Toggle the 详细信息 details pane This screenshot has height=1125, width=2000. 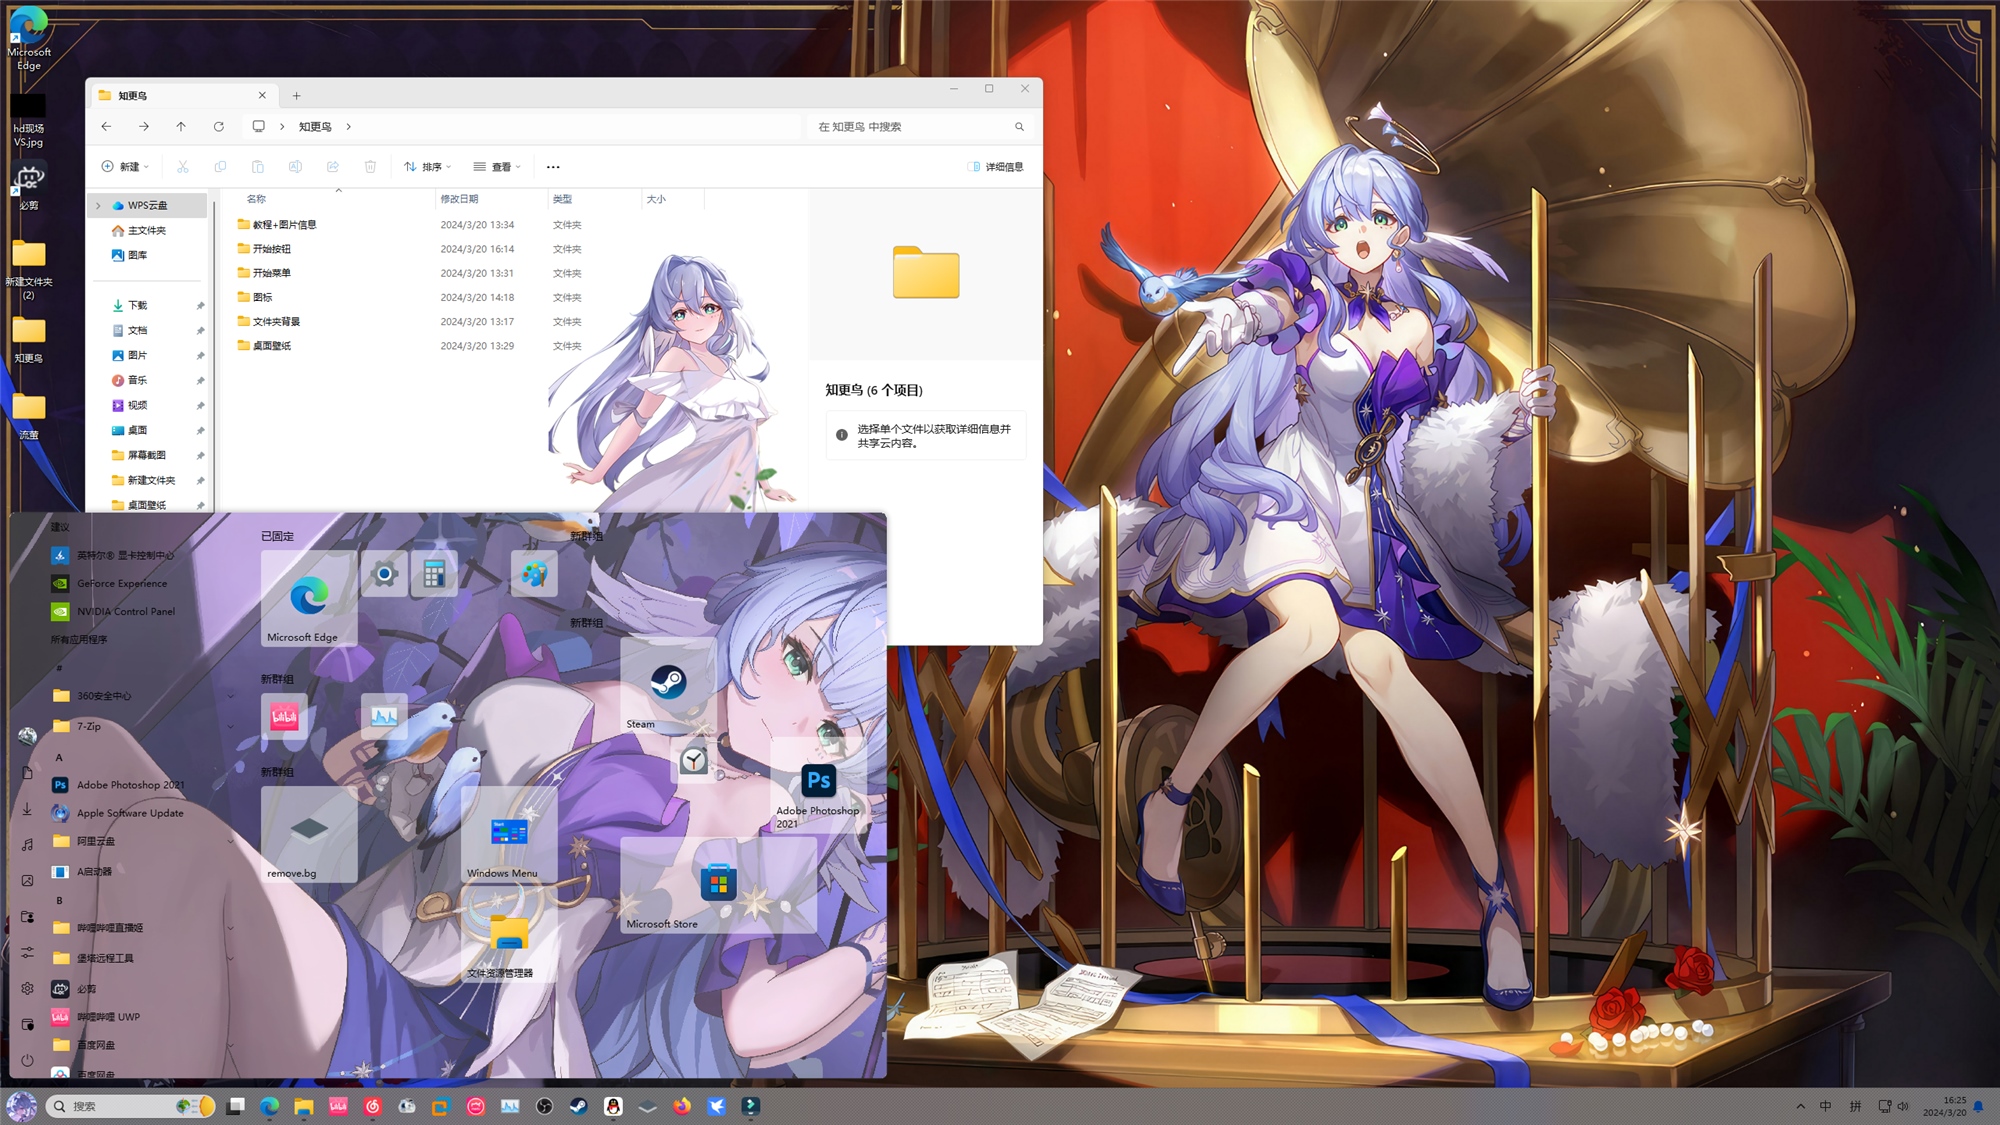pos(995,167)
